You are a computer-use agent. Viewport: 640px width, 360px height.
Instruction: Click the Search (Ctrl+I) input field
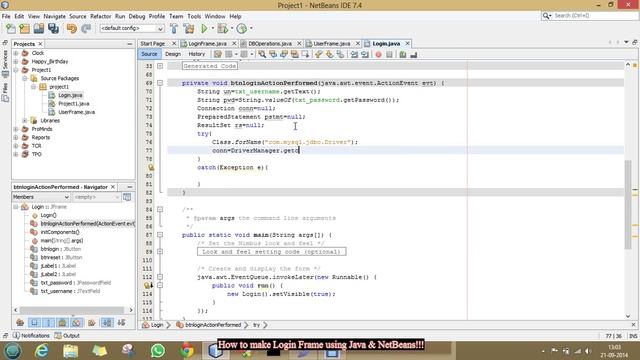(x=595, y=16)
